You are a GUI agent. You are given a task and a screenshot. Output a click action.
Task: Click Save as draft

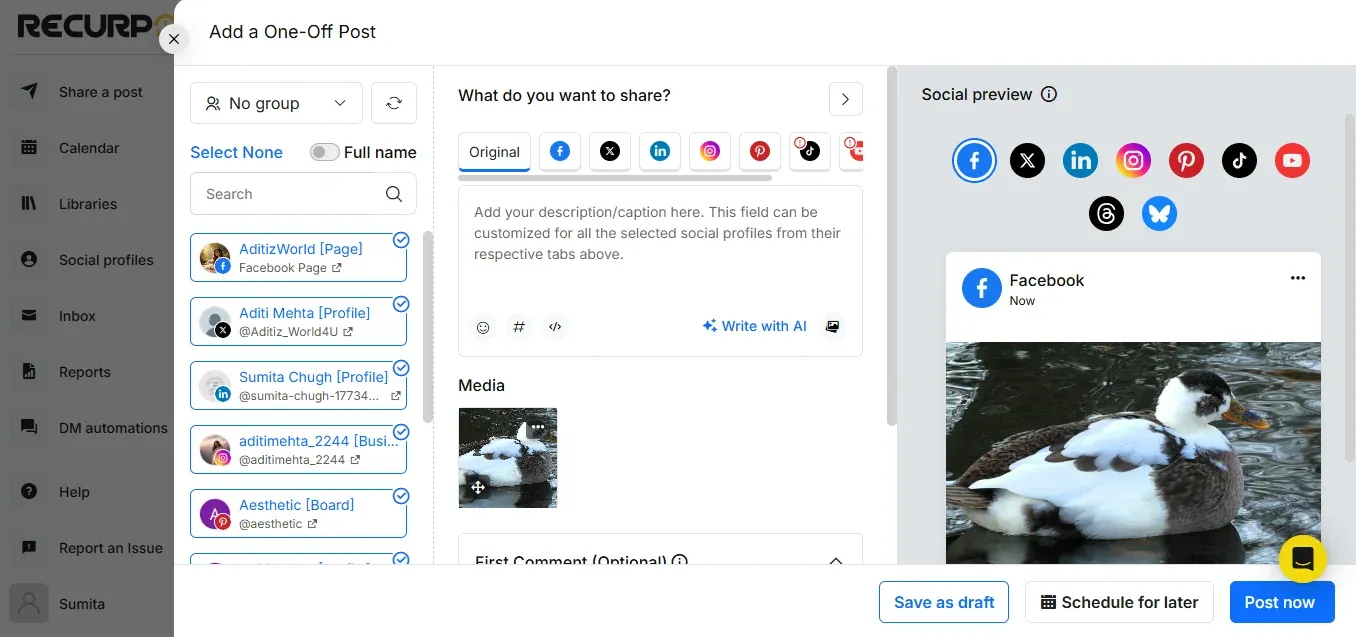coord(944,602)
